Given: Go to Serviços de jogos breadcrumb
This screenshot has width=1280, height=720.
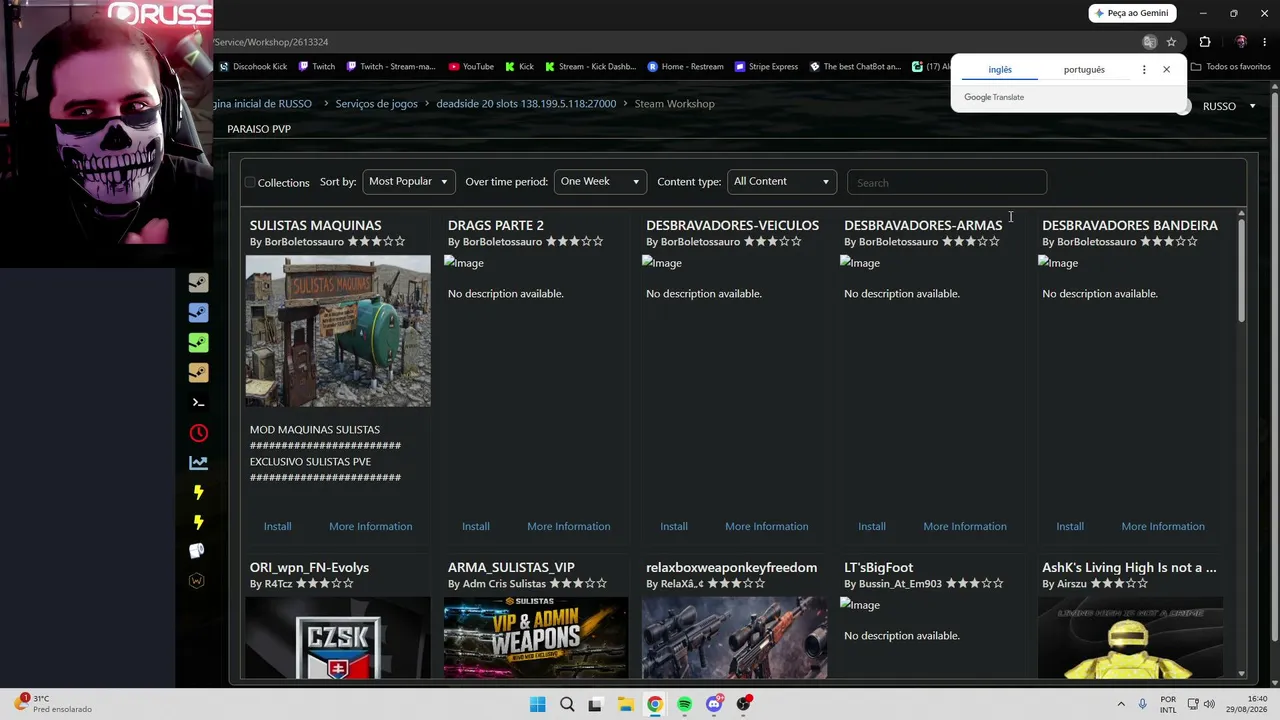Looking at the screenshot, I should tap(376, 104).
